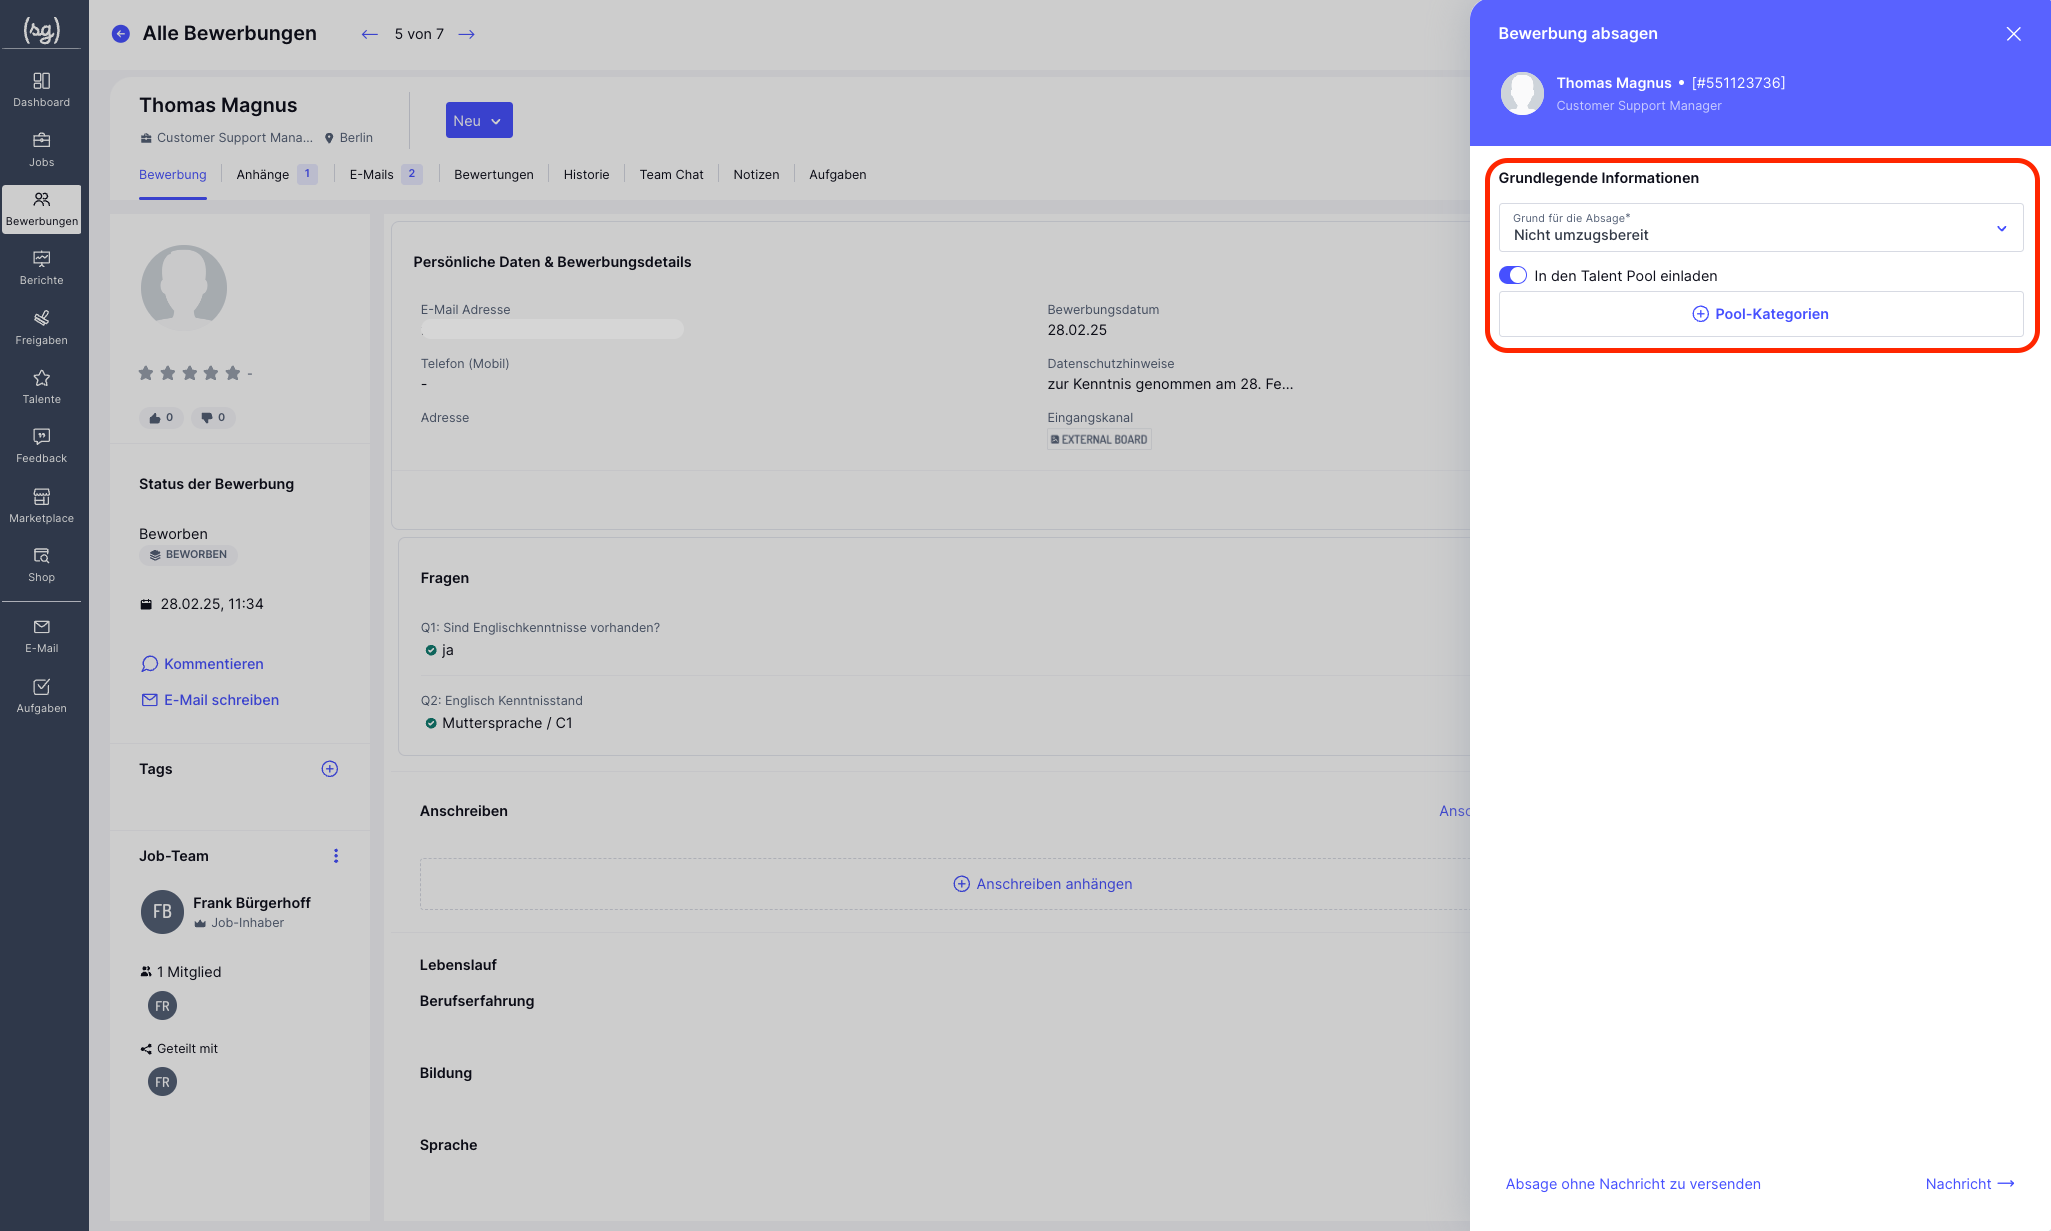
Task: Open Dashboard in the sidebar
Action: tap(41, 90)
